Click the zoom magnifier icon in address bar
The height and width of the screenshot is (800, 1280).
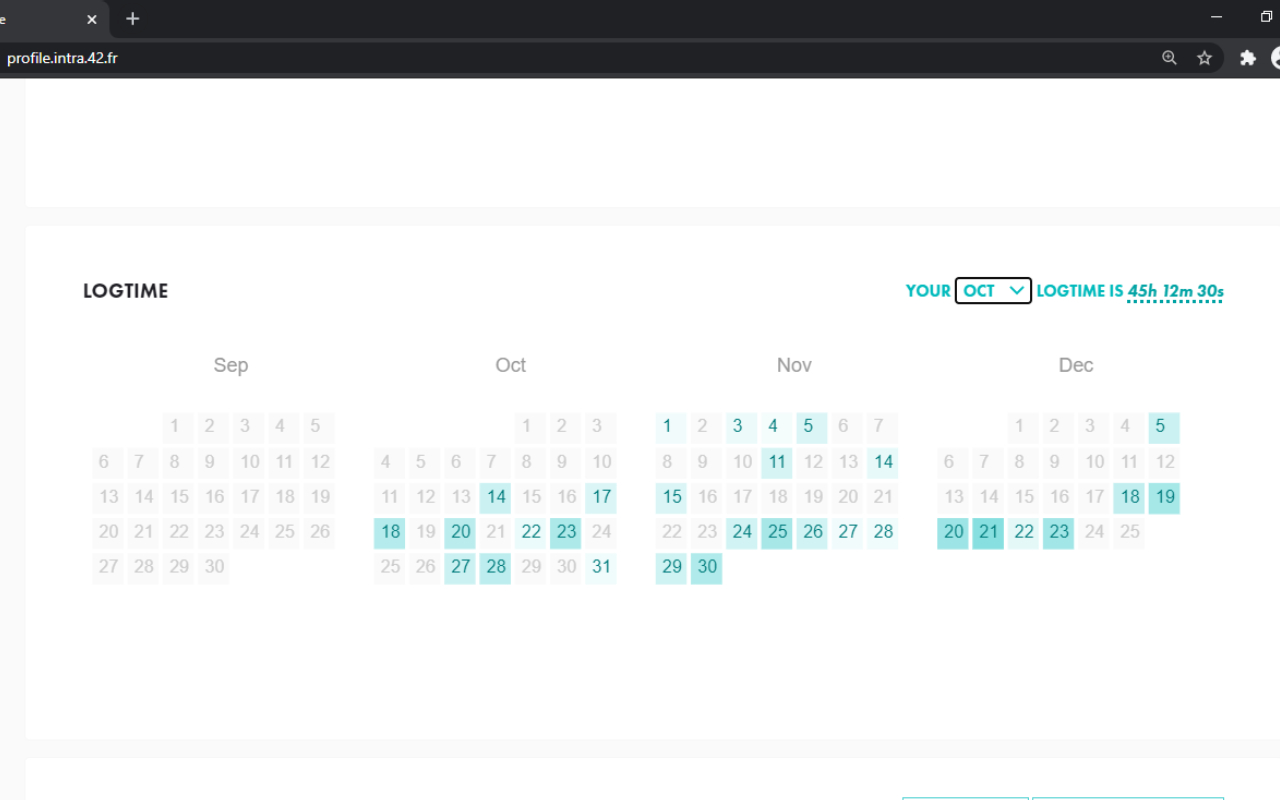tap(1169, 58)
